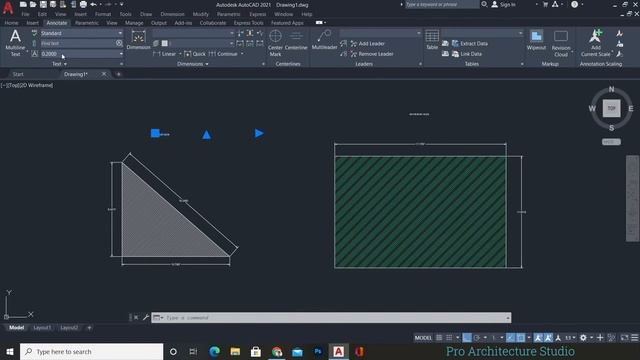The width and height of the screenshot is (640, 360).
Task: Open the Draw menu
Action: [x=146, y=14]
